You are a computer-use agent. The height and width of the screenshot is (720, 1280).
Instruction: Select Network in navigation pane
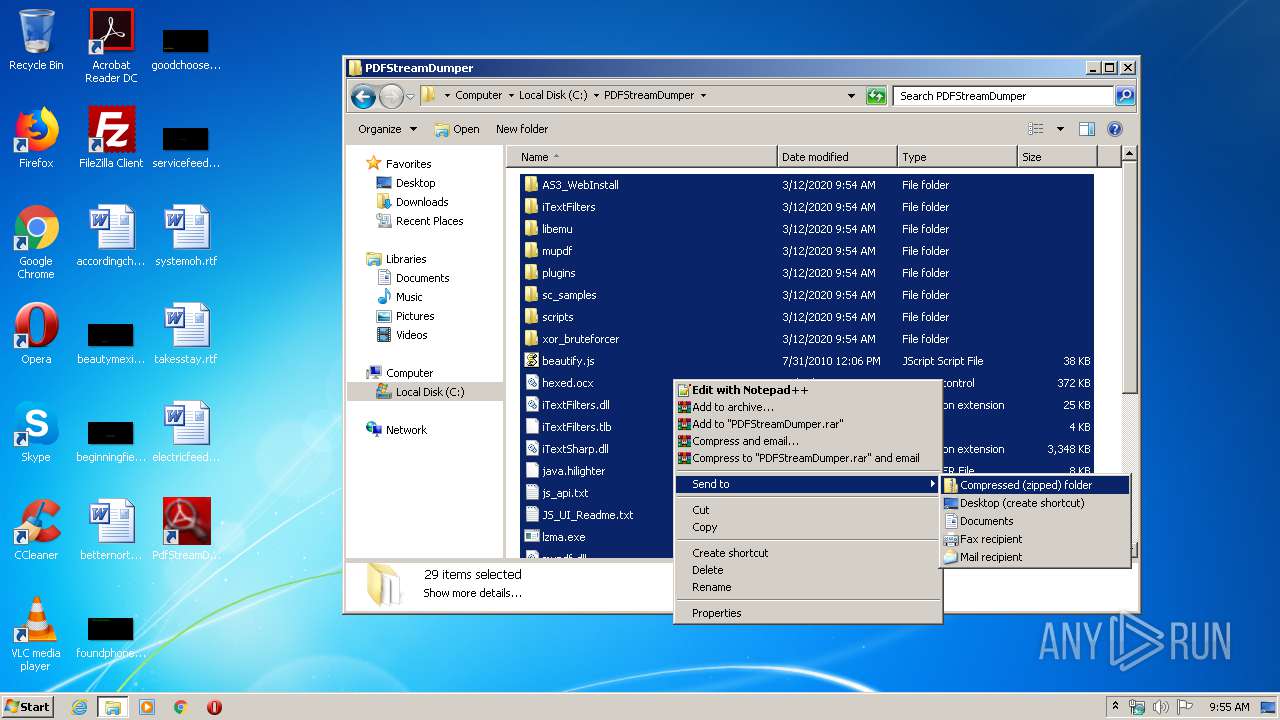(396, 430)
